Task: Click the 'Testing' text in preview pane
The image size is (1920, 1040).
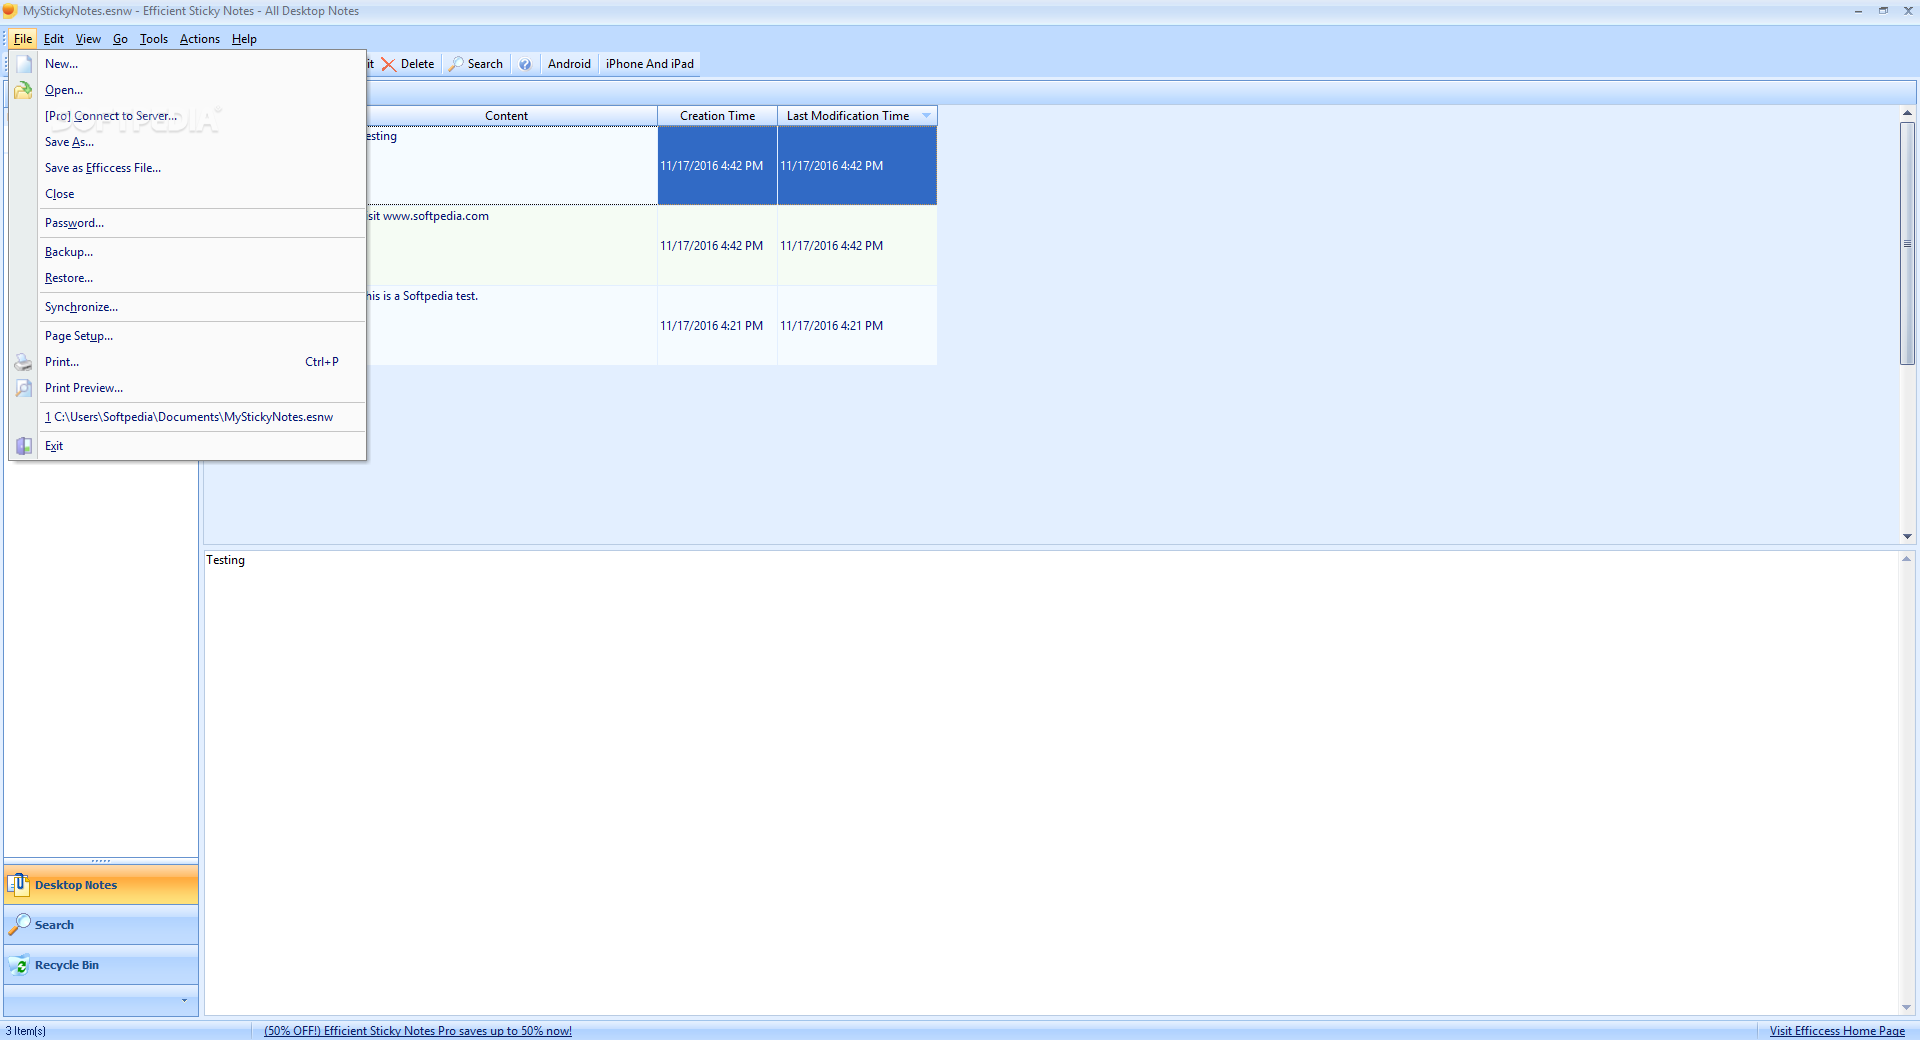Action: click(225, 560)
